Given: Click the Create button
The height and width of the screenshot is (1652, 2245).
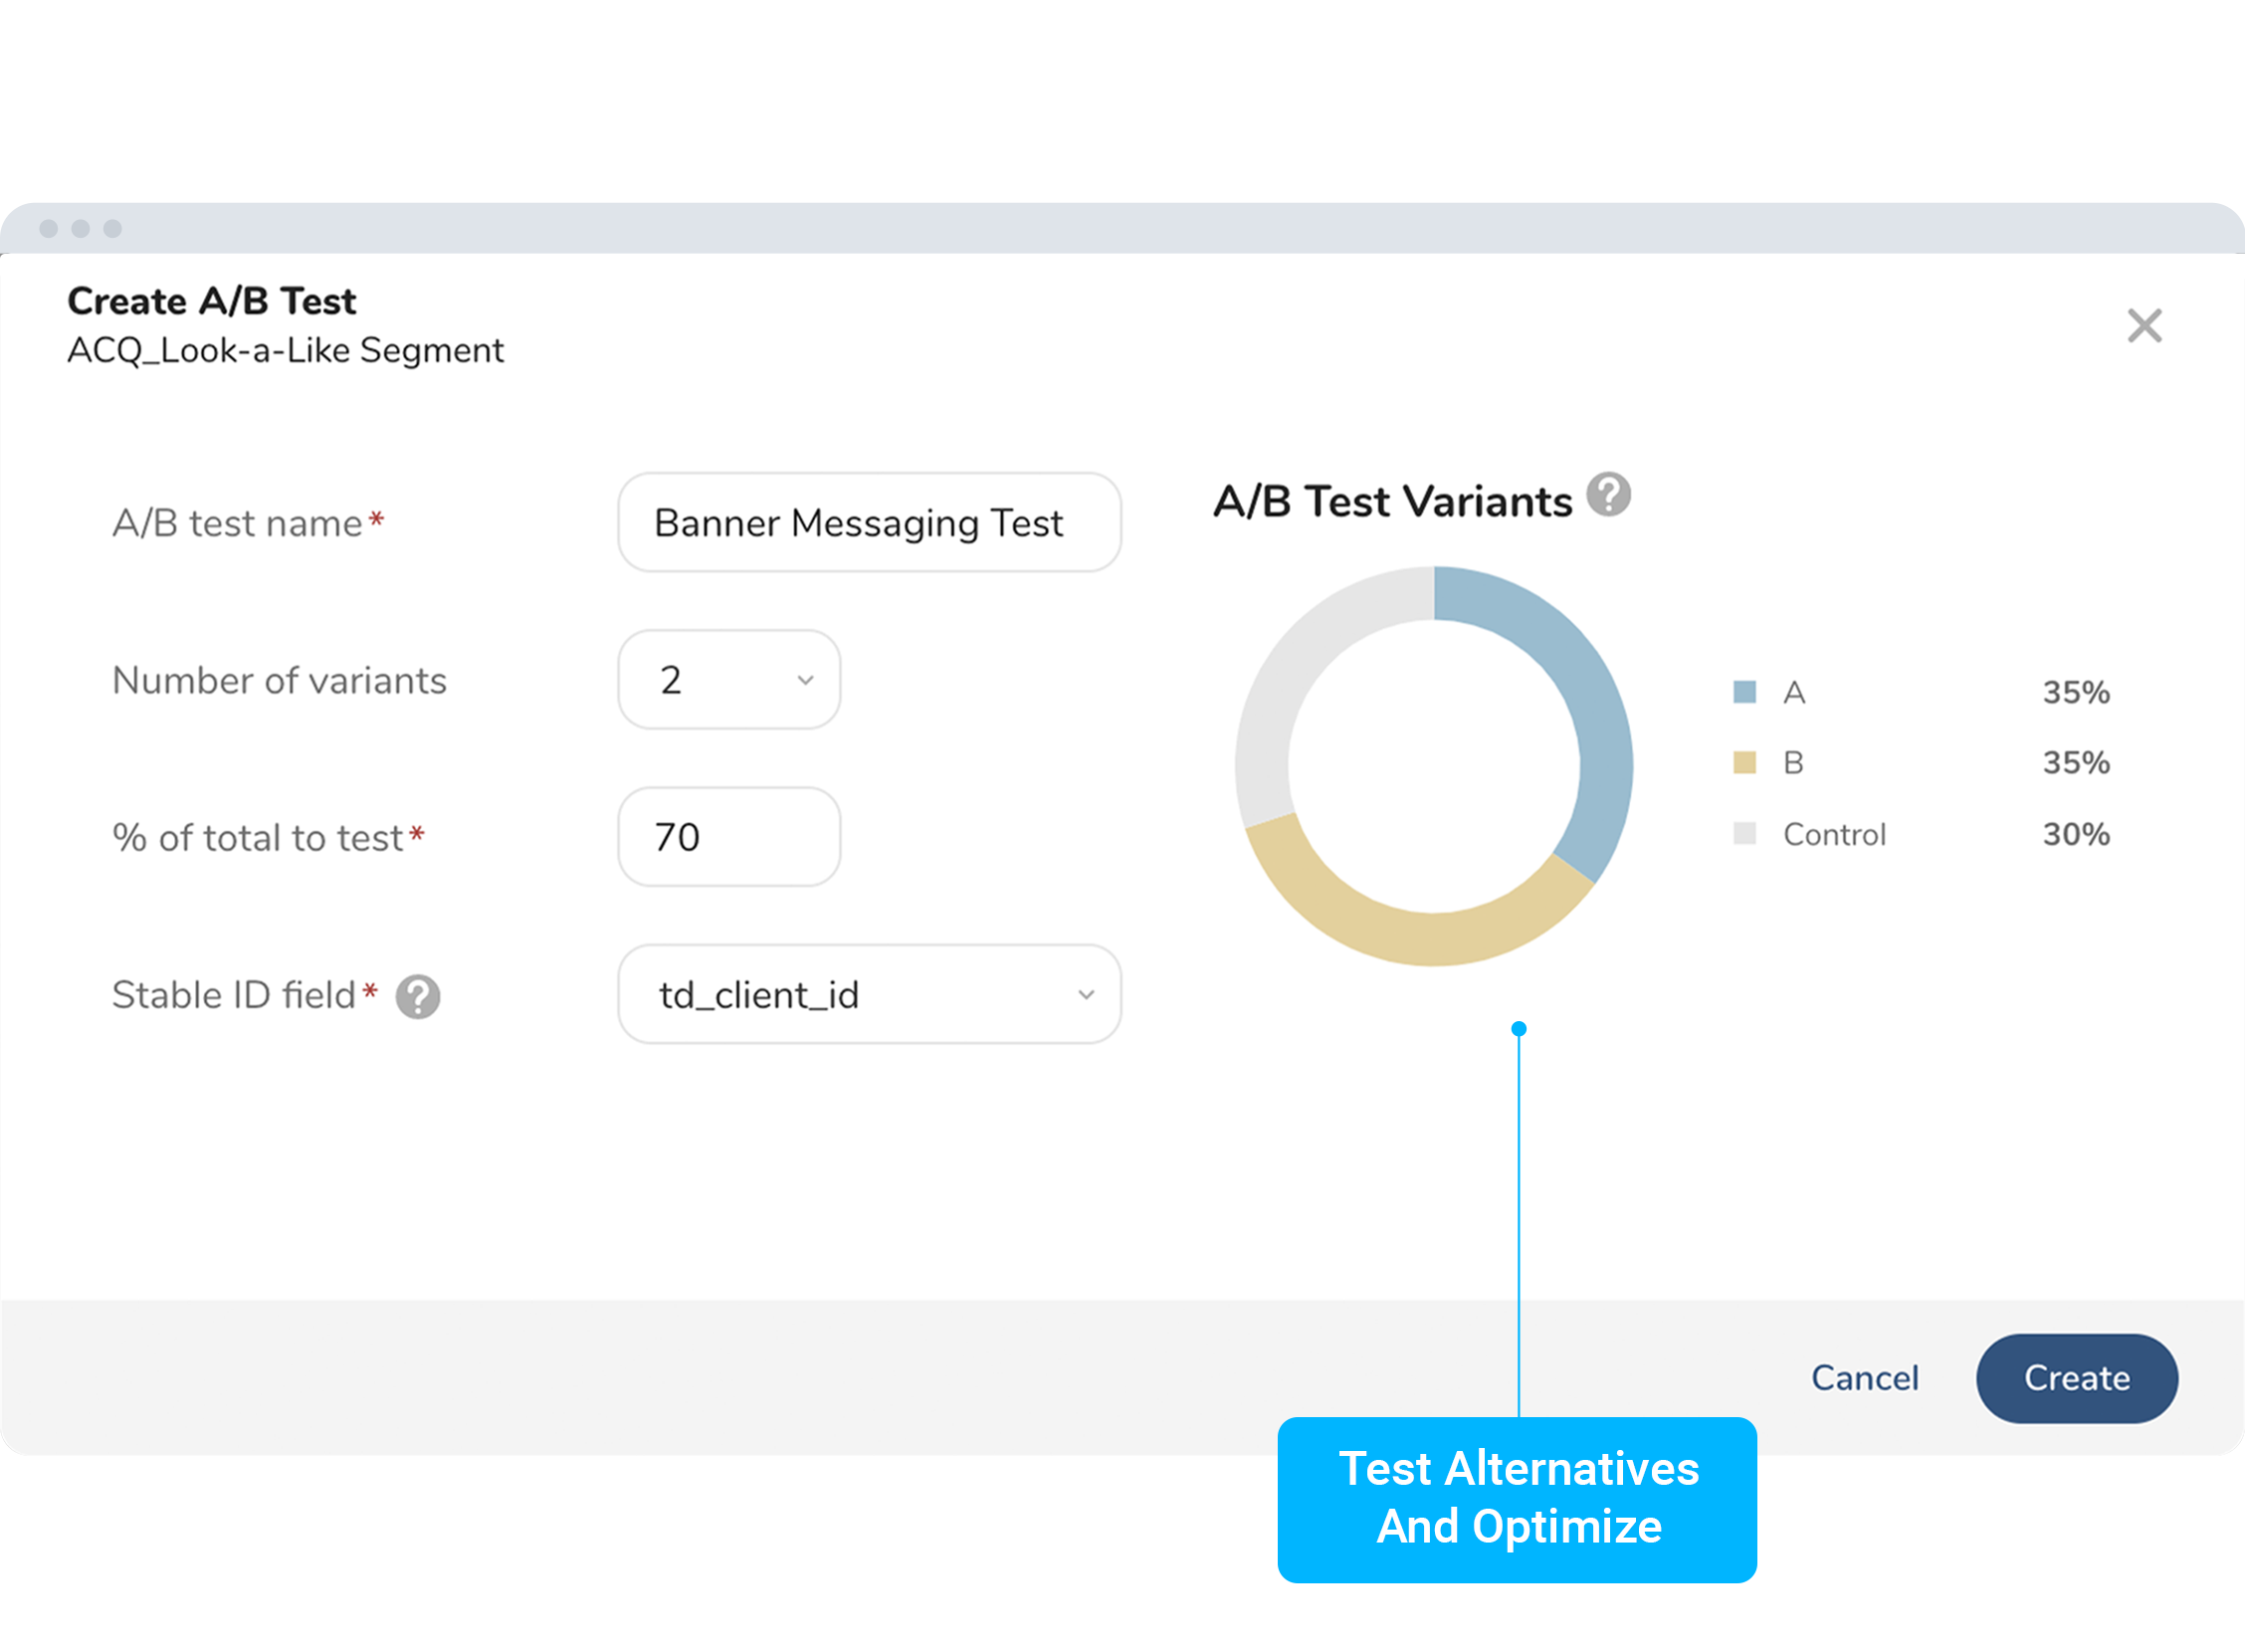Looking at the screenshot, I should pyautogui.click(x=2077, y=1378).
